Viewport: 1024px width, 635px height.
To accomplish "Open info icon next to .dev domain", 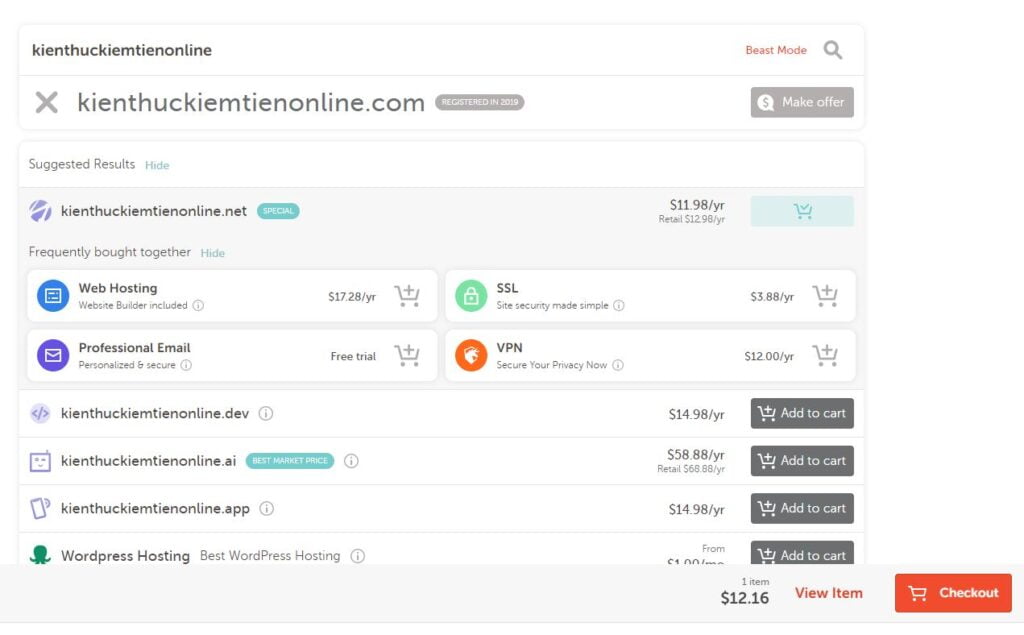I will pyautogui.click(x=266, y=414).
